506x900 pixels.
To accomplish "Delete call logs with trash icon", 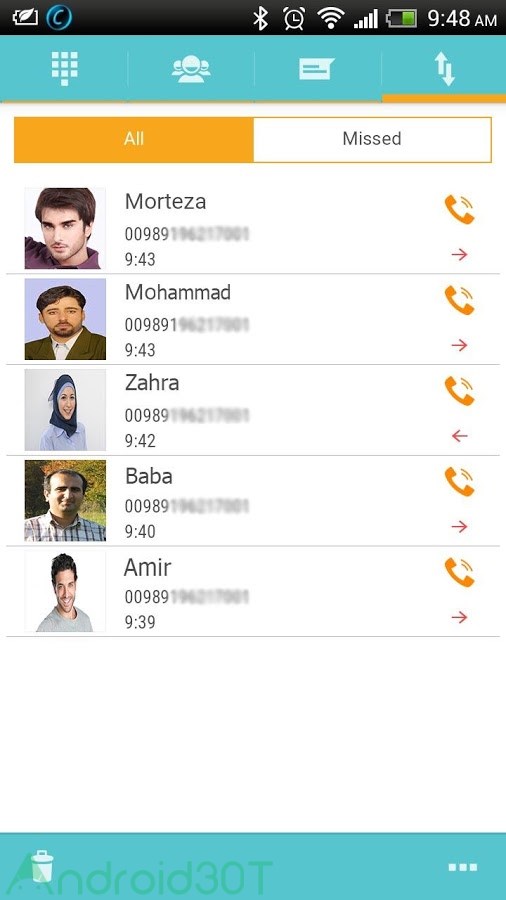I will click(x=42, y=867).
